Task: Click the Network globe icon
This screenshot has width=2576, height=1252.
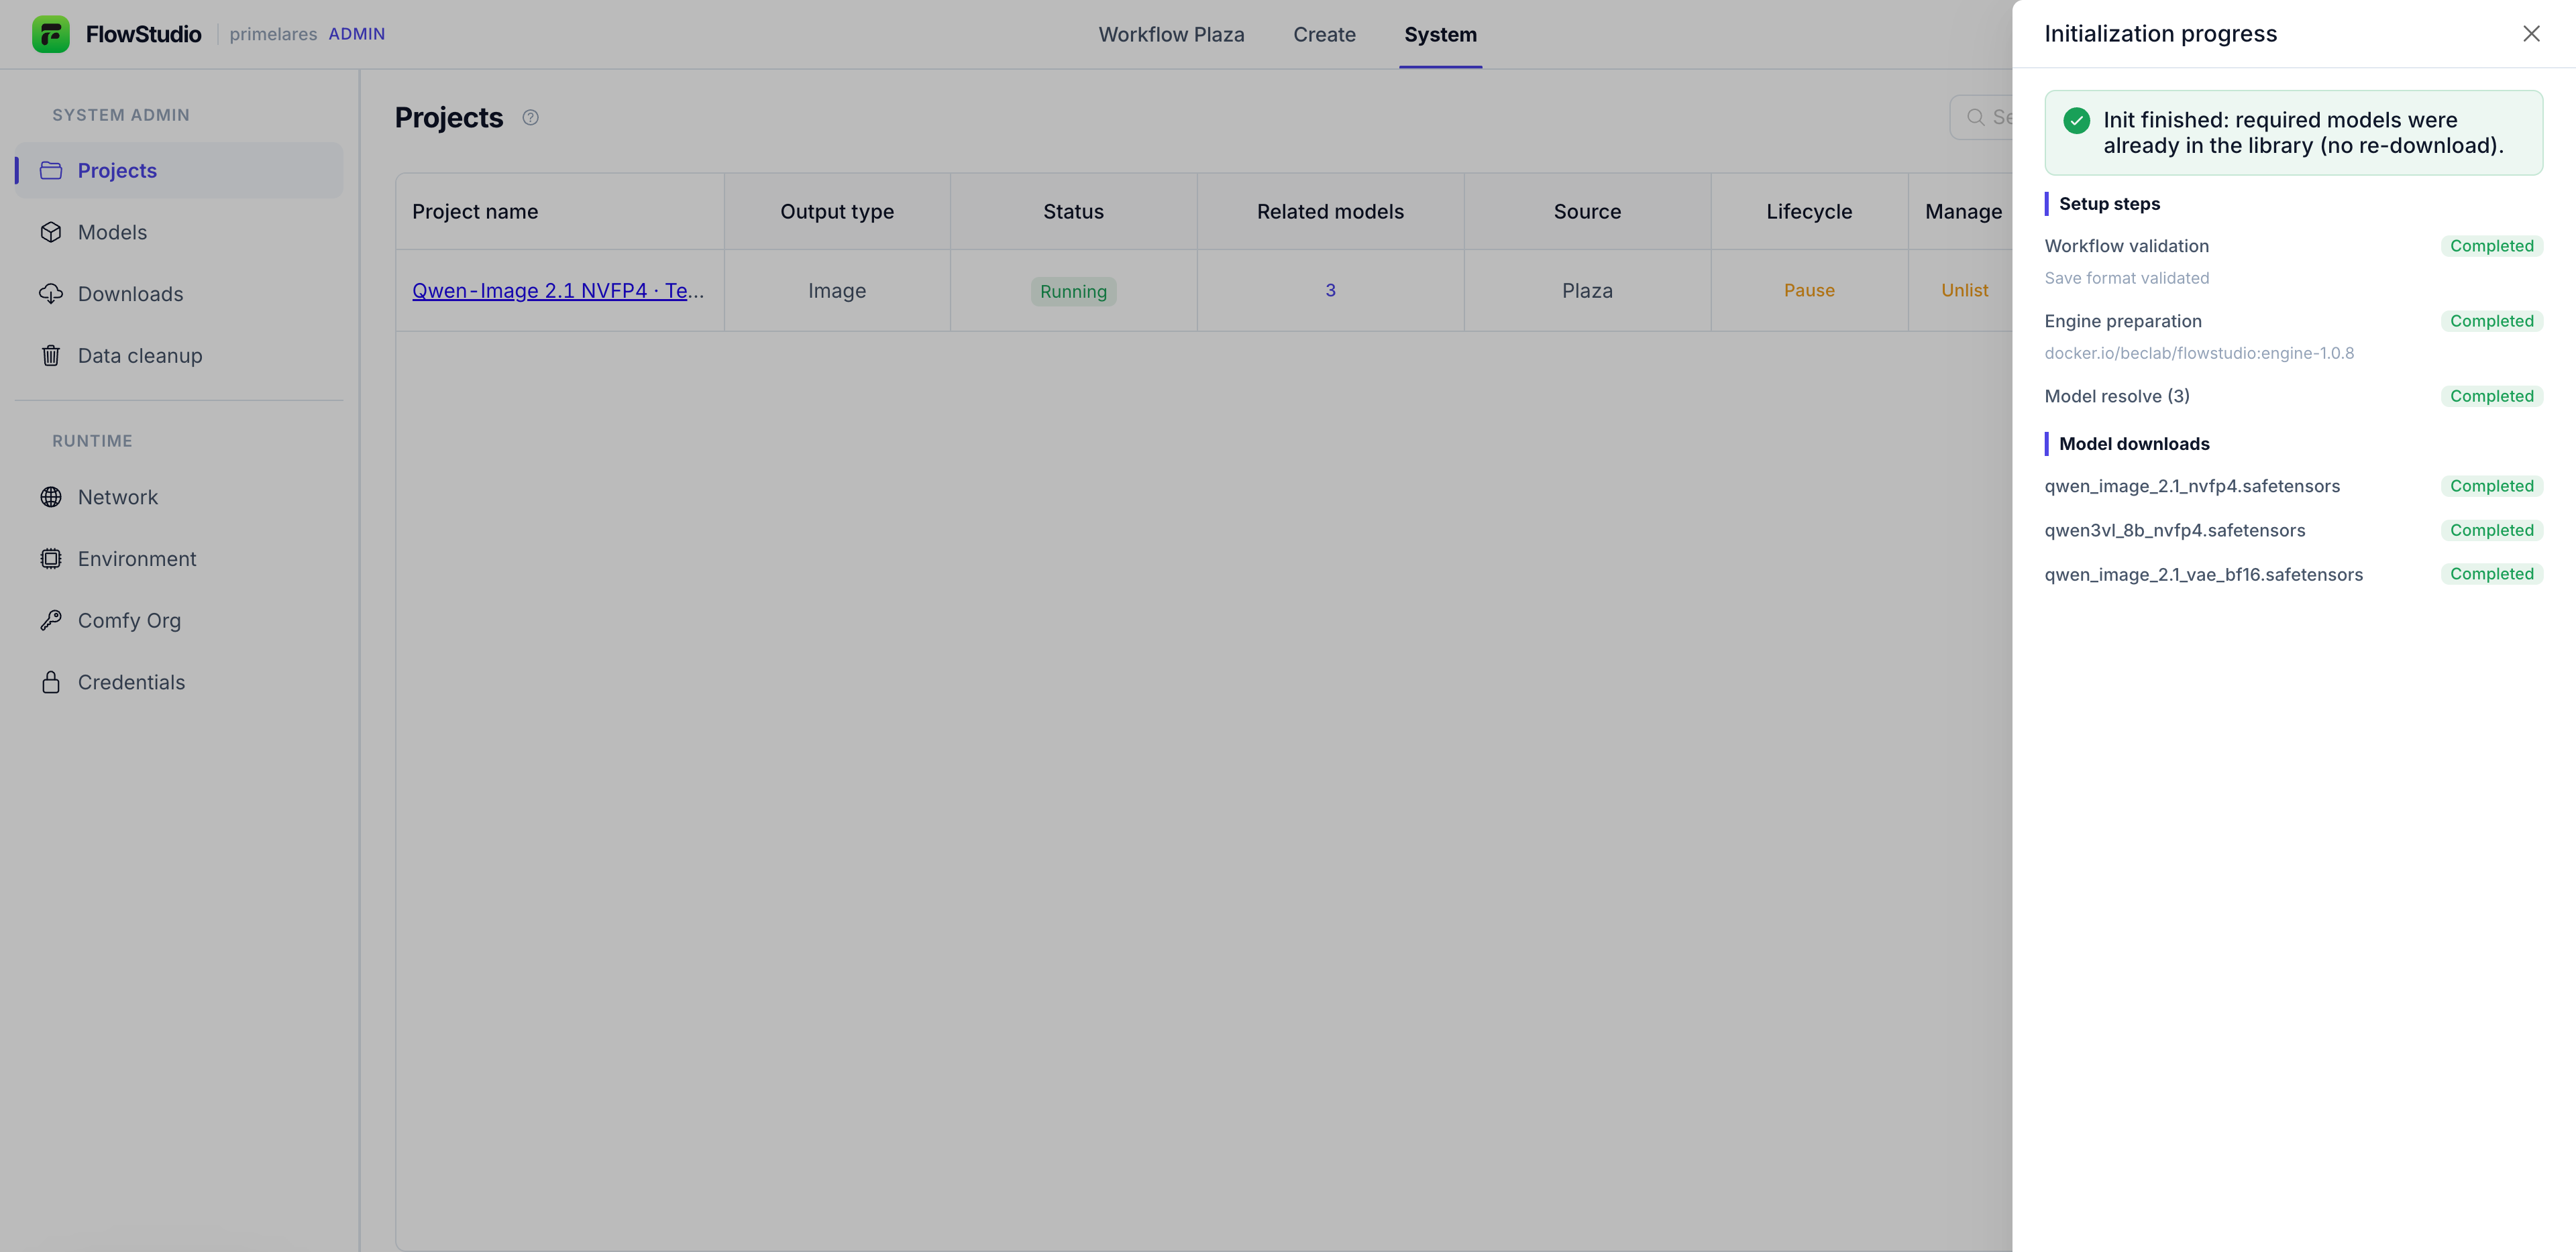Action: pyautogui.click(x=51, y=497)
